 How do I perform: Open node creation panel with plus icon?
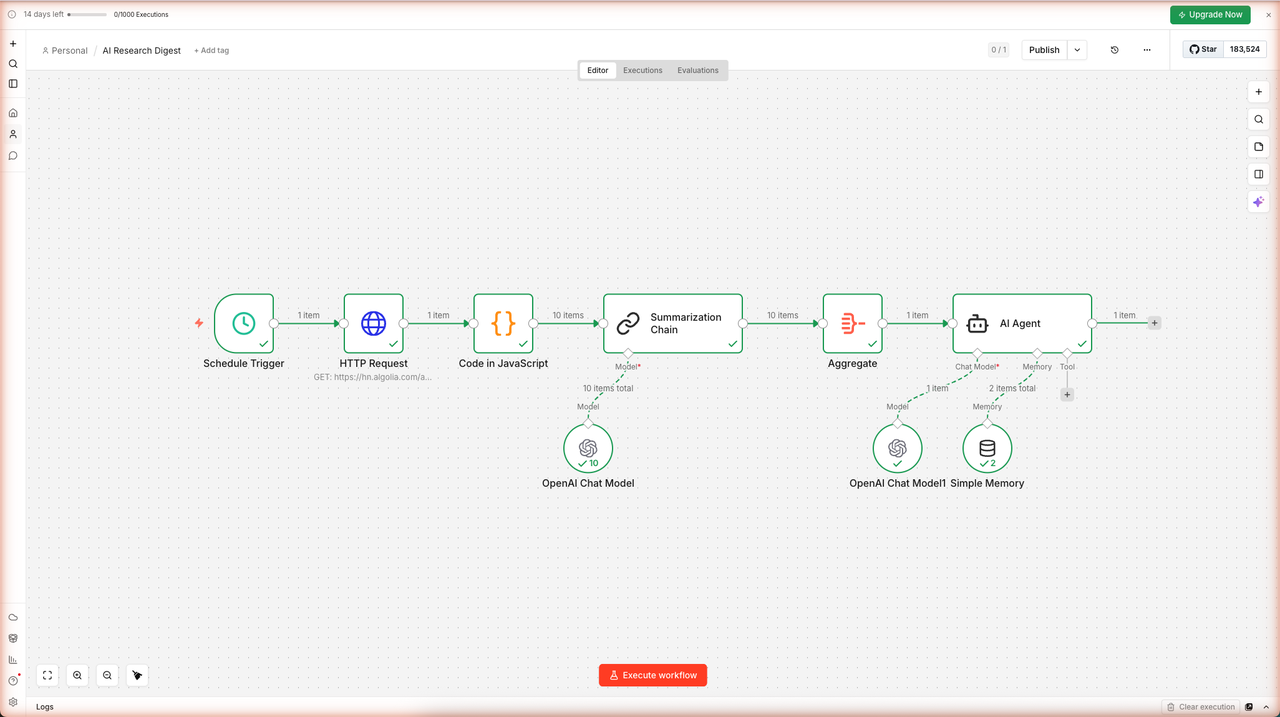click(x=1258, y=91)
